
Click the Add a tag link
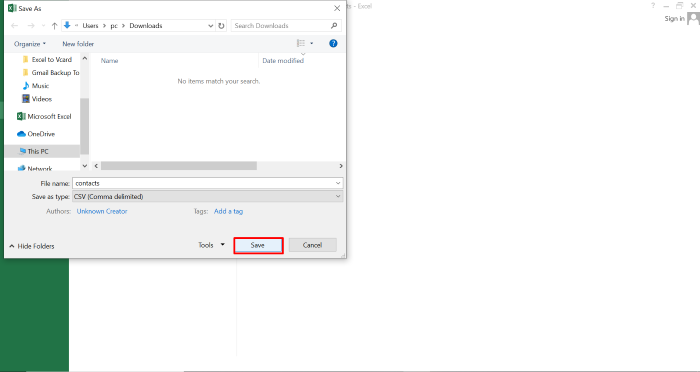pos(229,211)
